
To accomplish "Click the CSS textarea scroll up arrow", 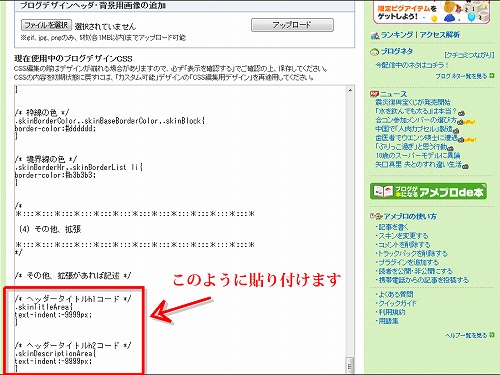I will coord(350,90).
